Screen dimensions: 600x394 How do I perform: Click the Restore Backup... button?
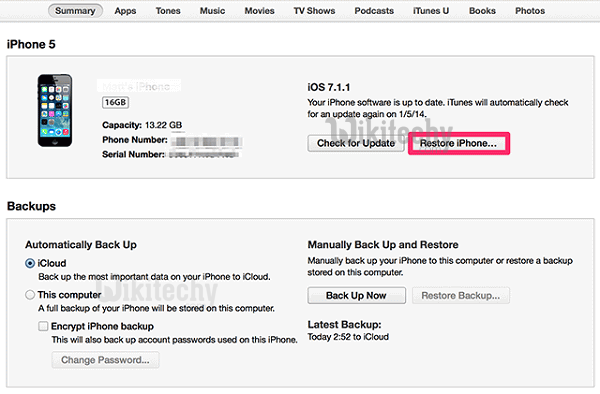click(x=461, y=296)
